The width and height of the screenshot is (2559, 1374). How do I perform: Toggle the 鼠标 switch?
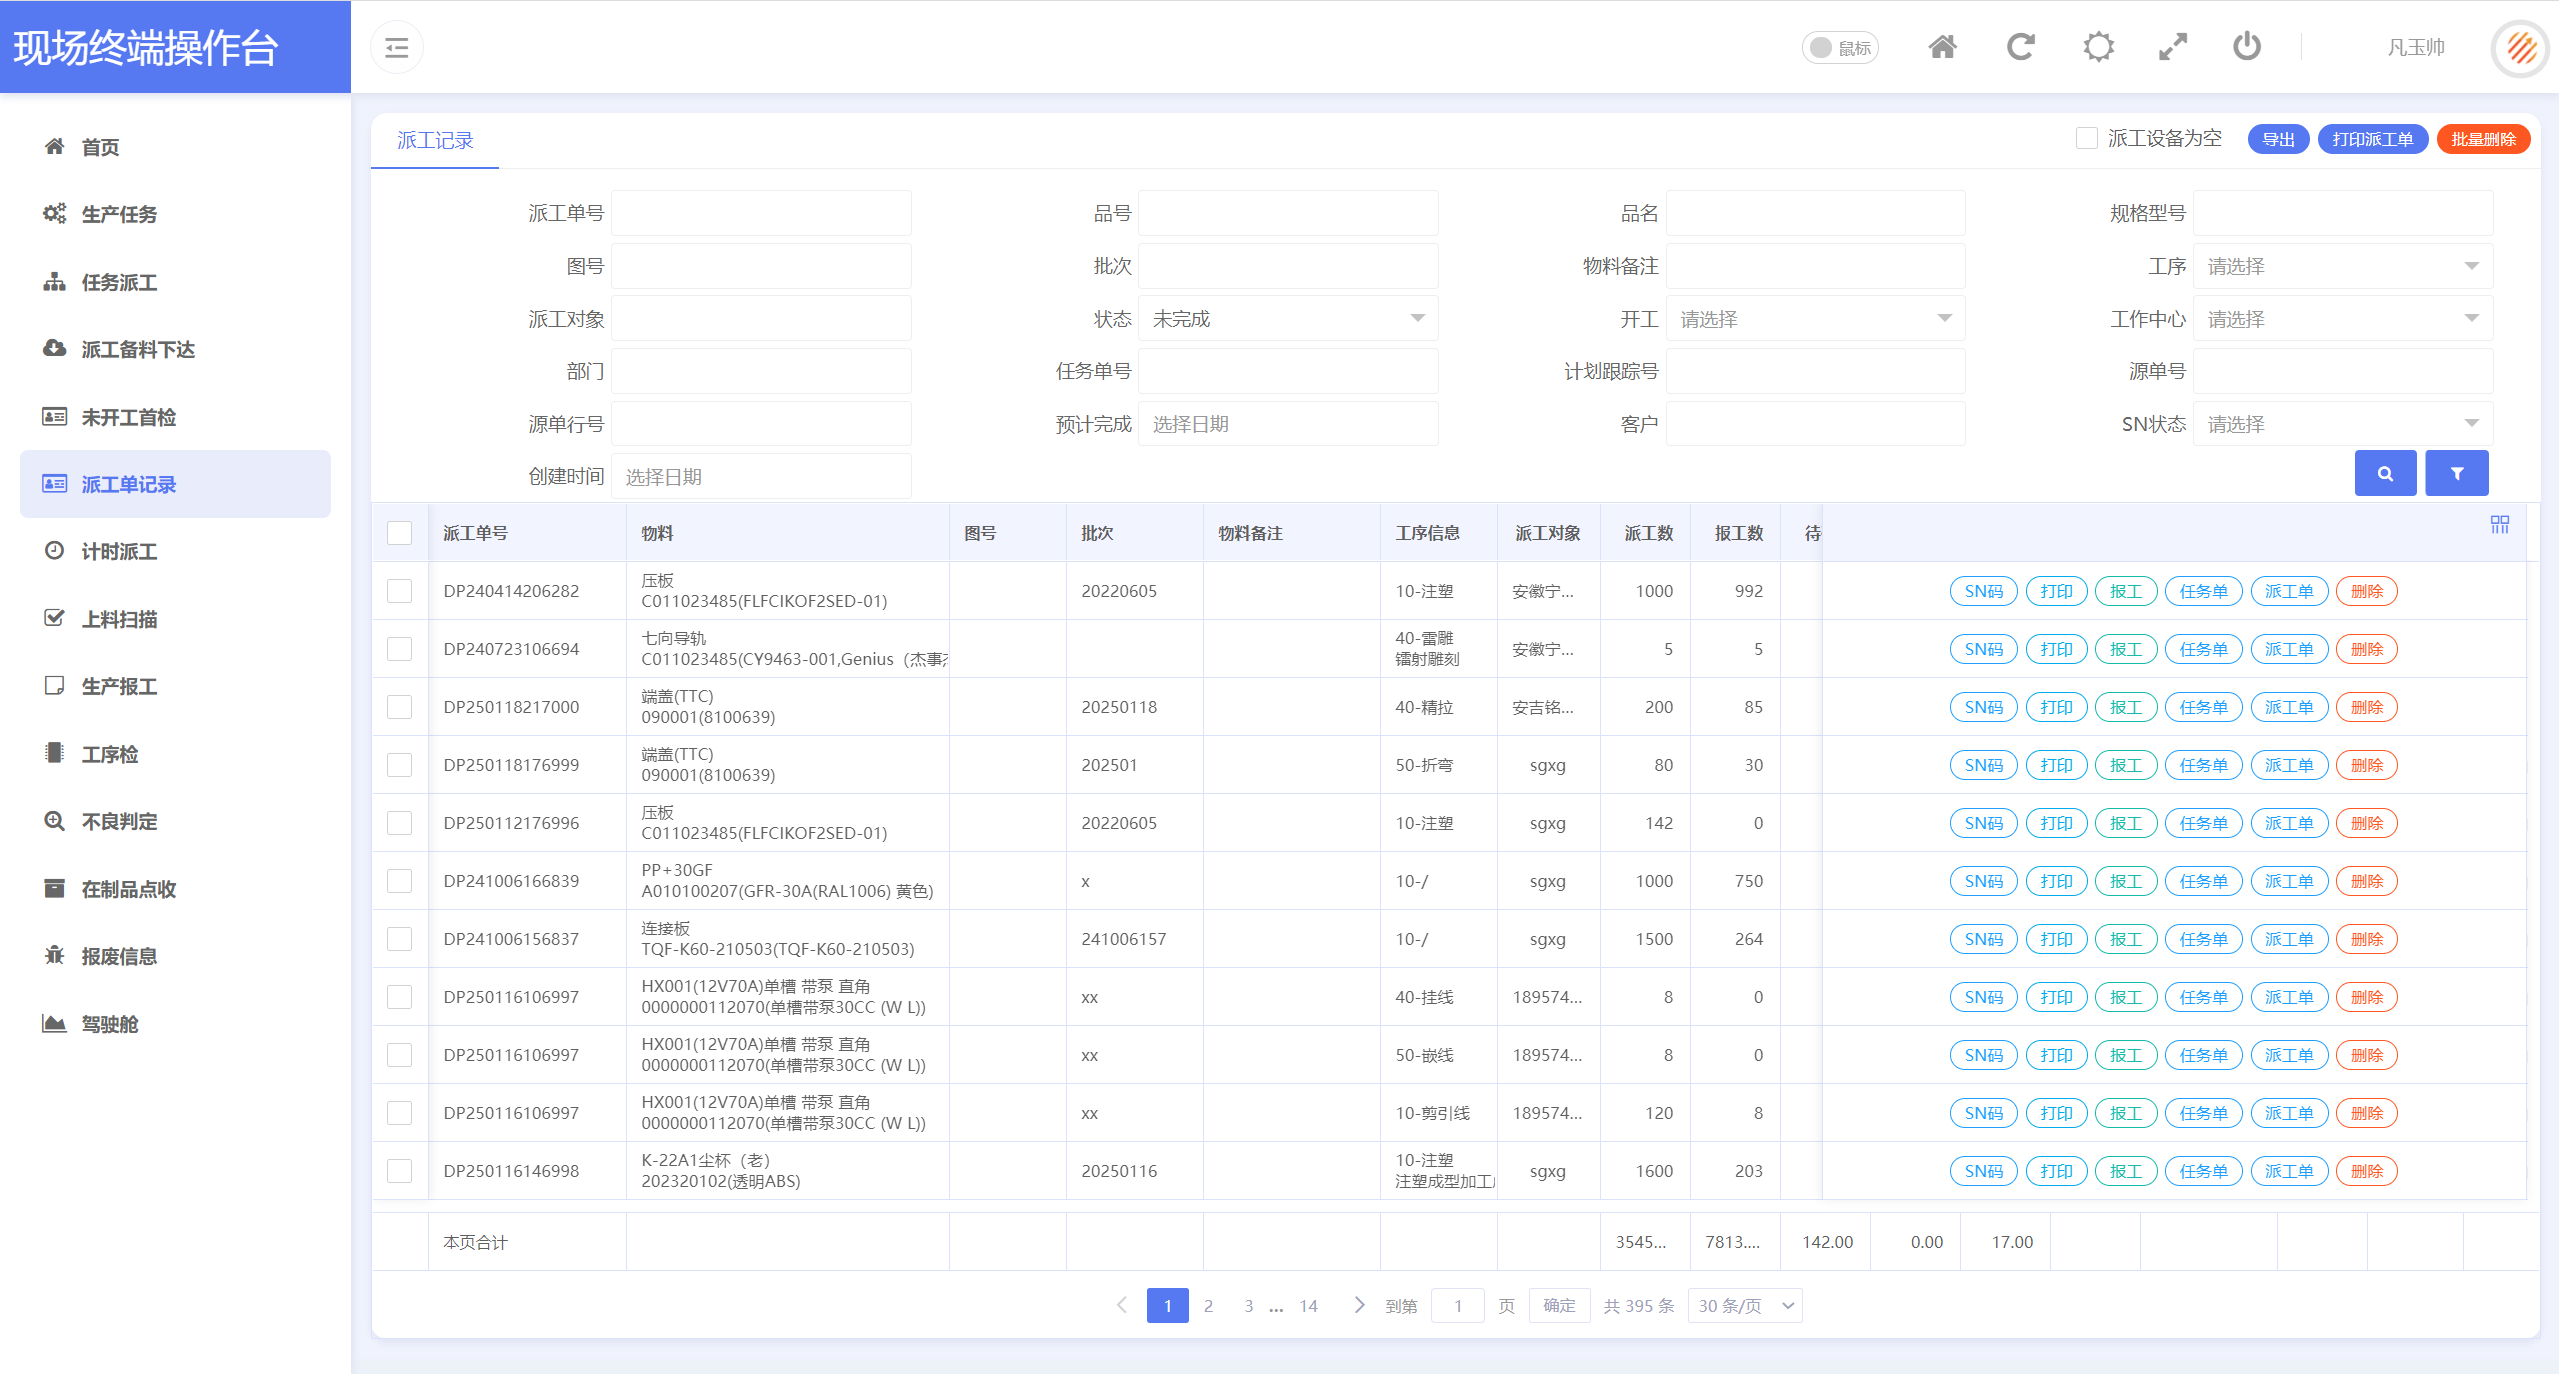click(1840, 48)
